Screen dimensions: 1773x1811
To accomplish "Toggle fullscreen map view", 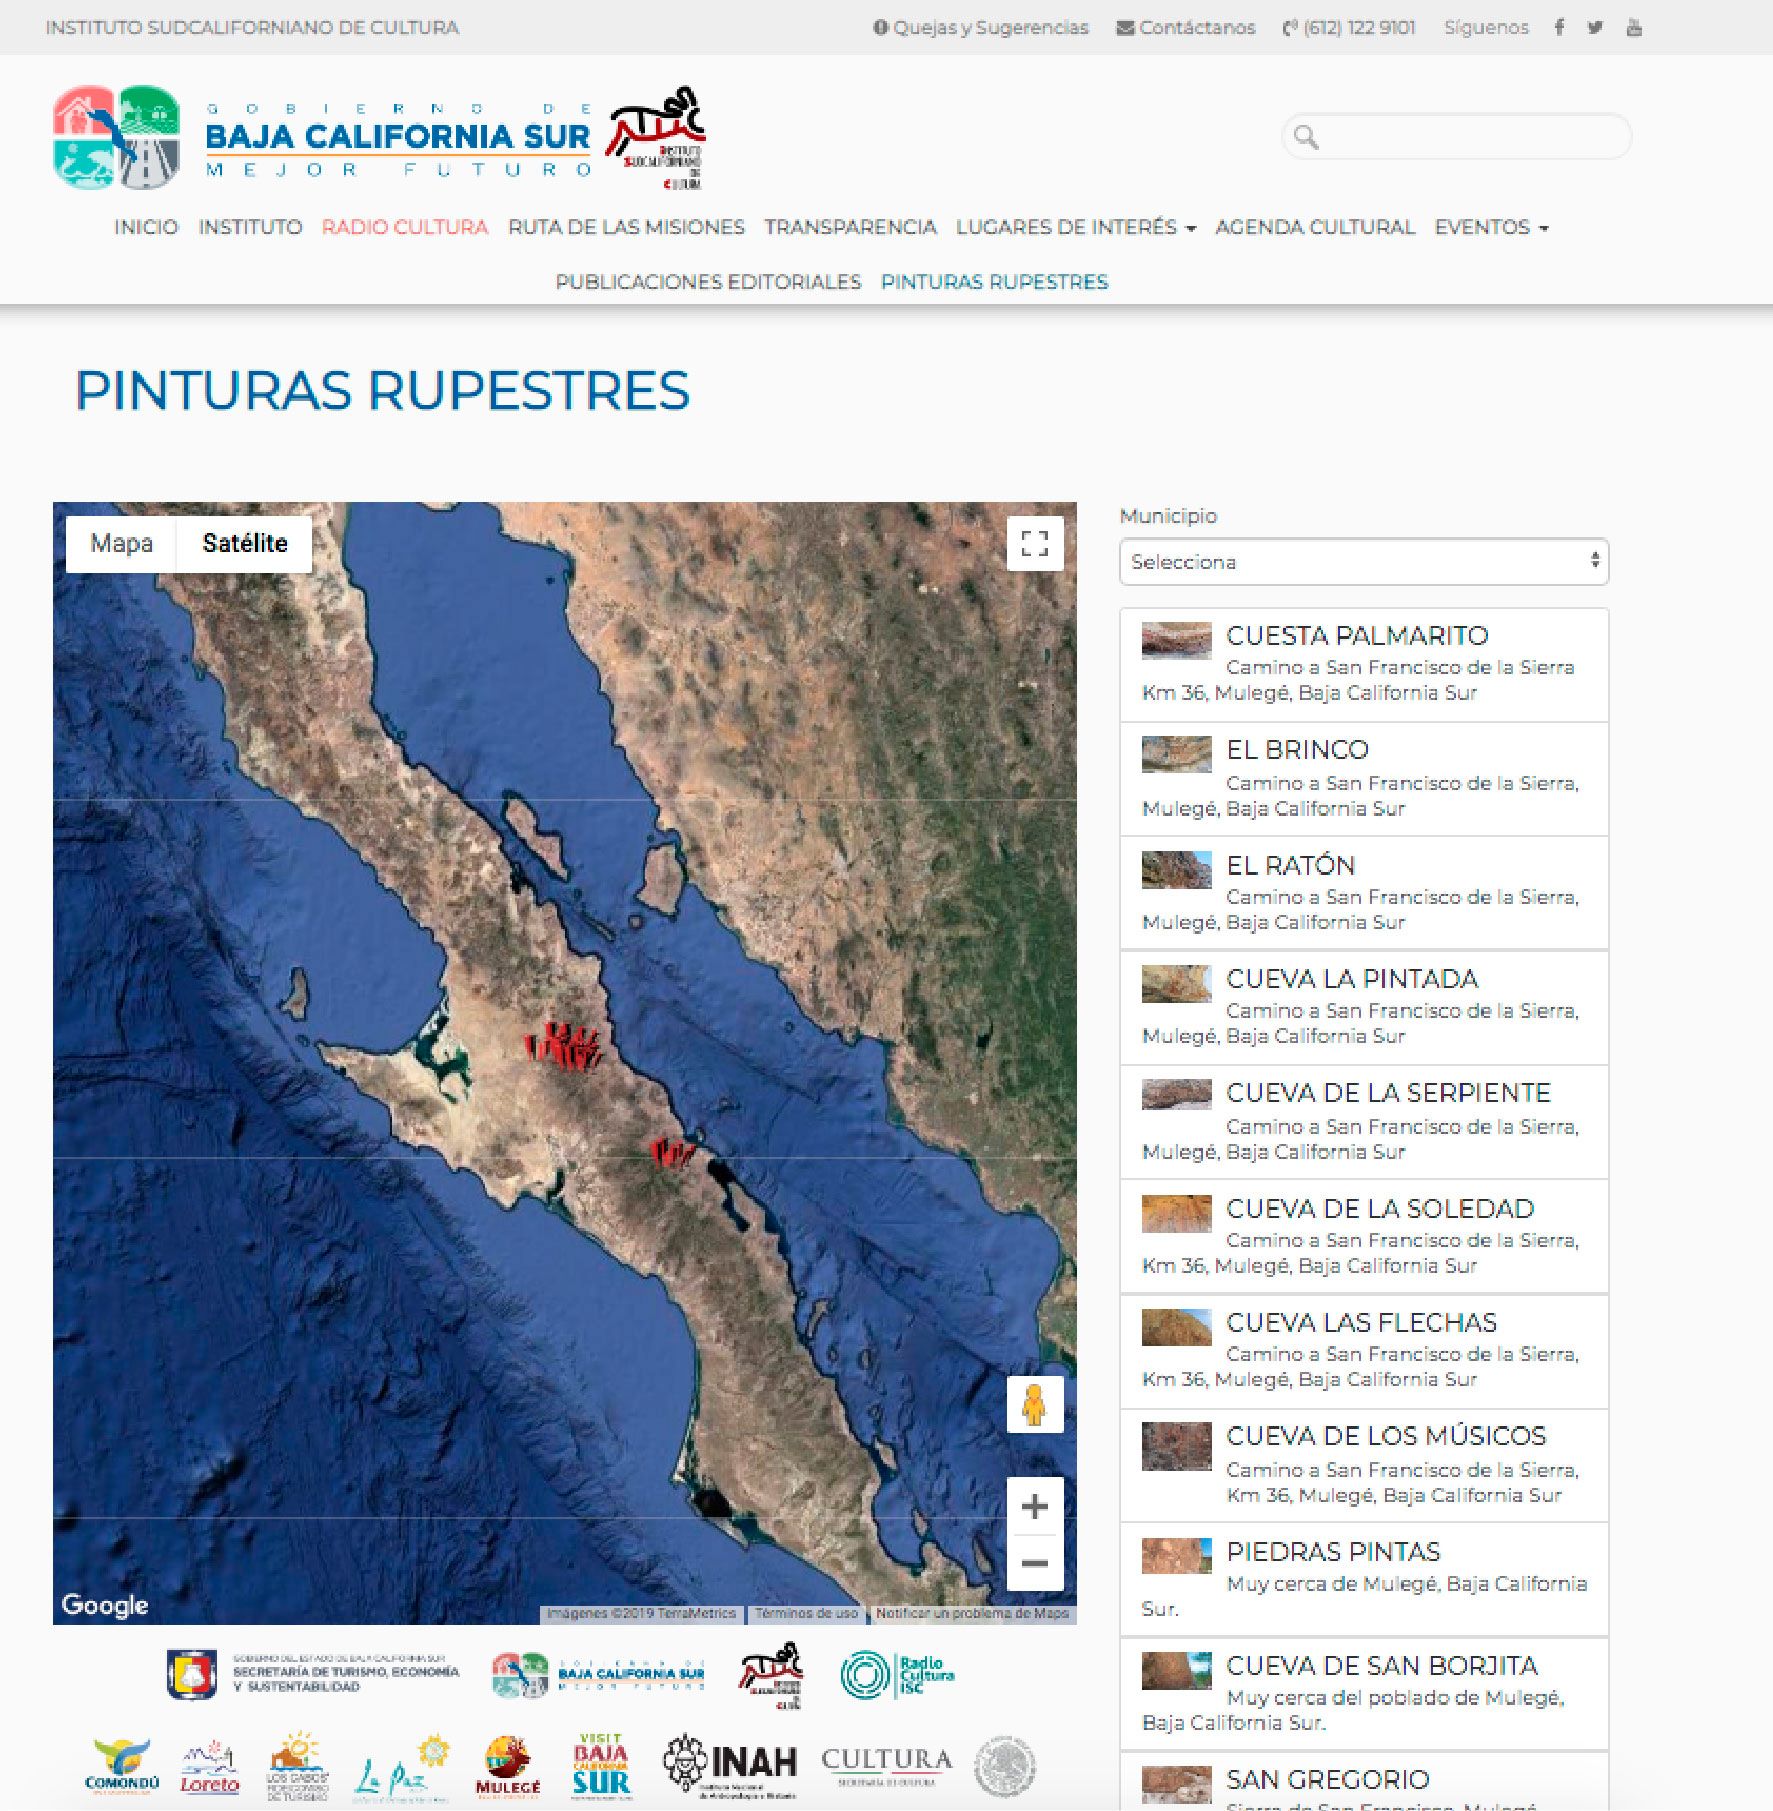I will coord(1034,543).
